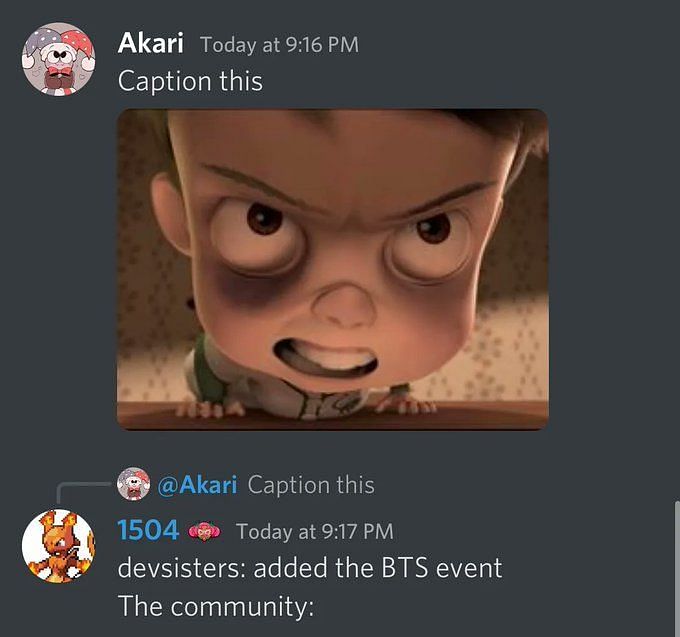680x637 pixels.
Task: Click the Today at 9:17 PM timestamp
Action: (x=315, y=532)
